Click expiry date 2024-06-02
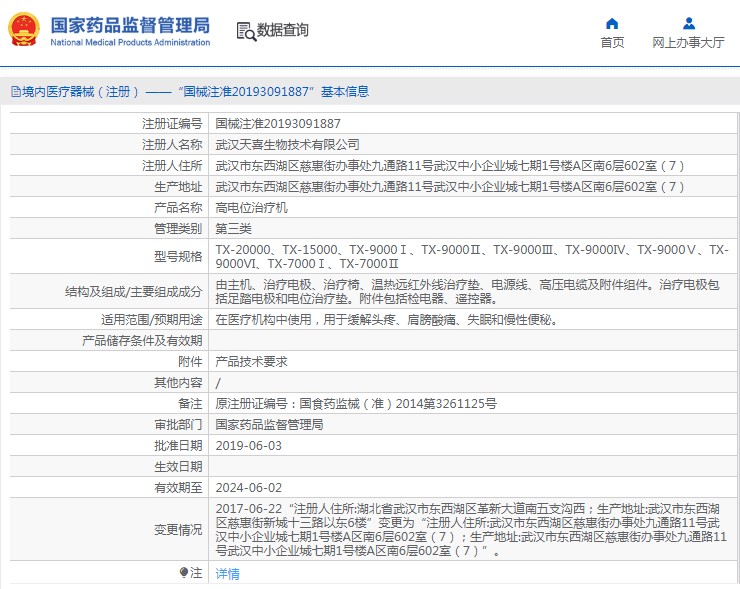740x589 pixels. [249, 488]
